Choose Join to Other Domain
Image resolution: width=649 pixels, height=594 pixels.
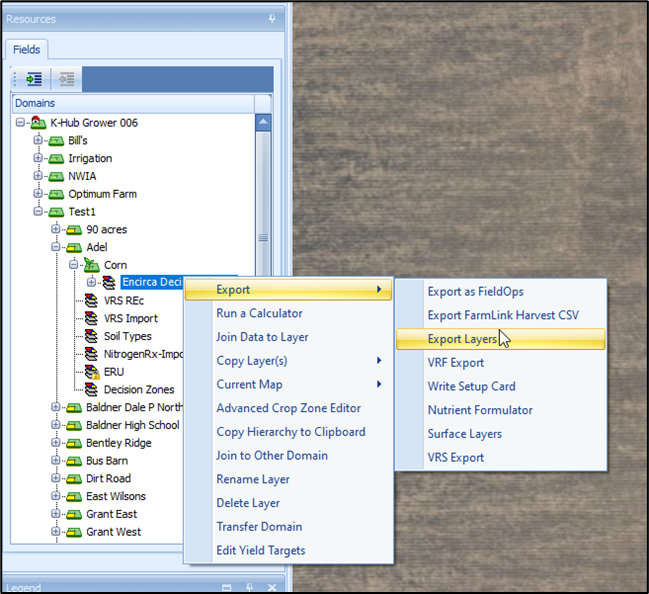tap(288, 455)
